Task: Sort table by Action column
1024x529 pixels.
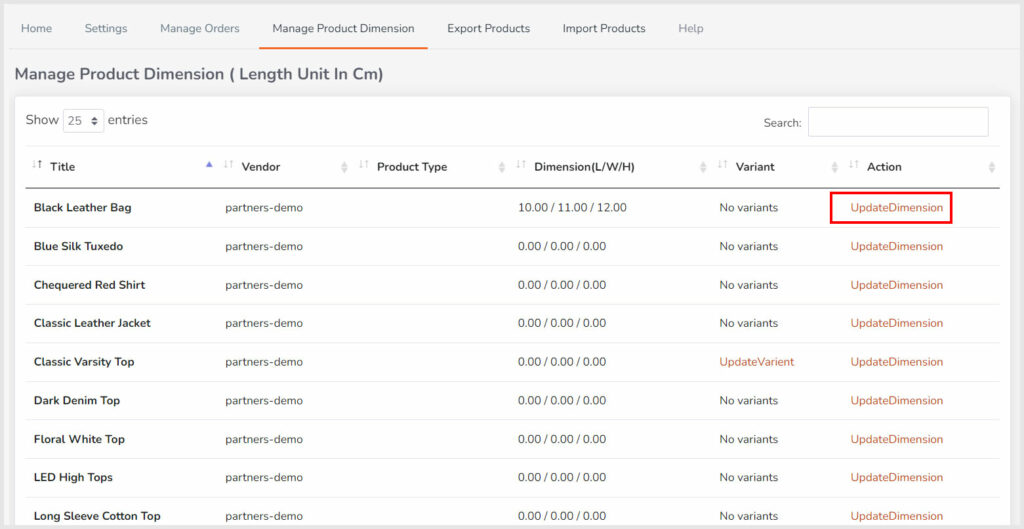Action: coord(884,167)
